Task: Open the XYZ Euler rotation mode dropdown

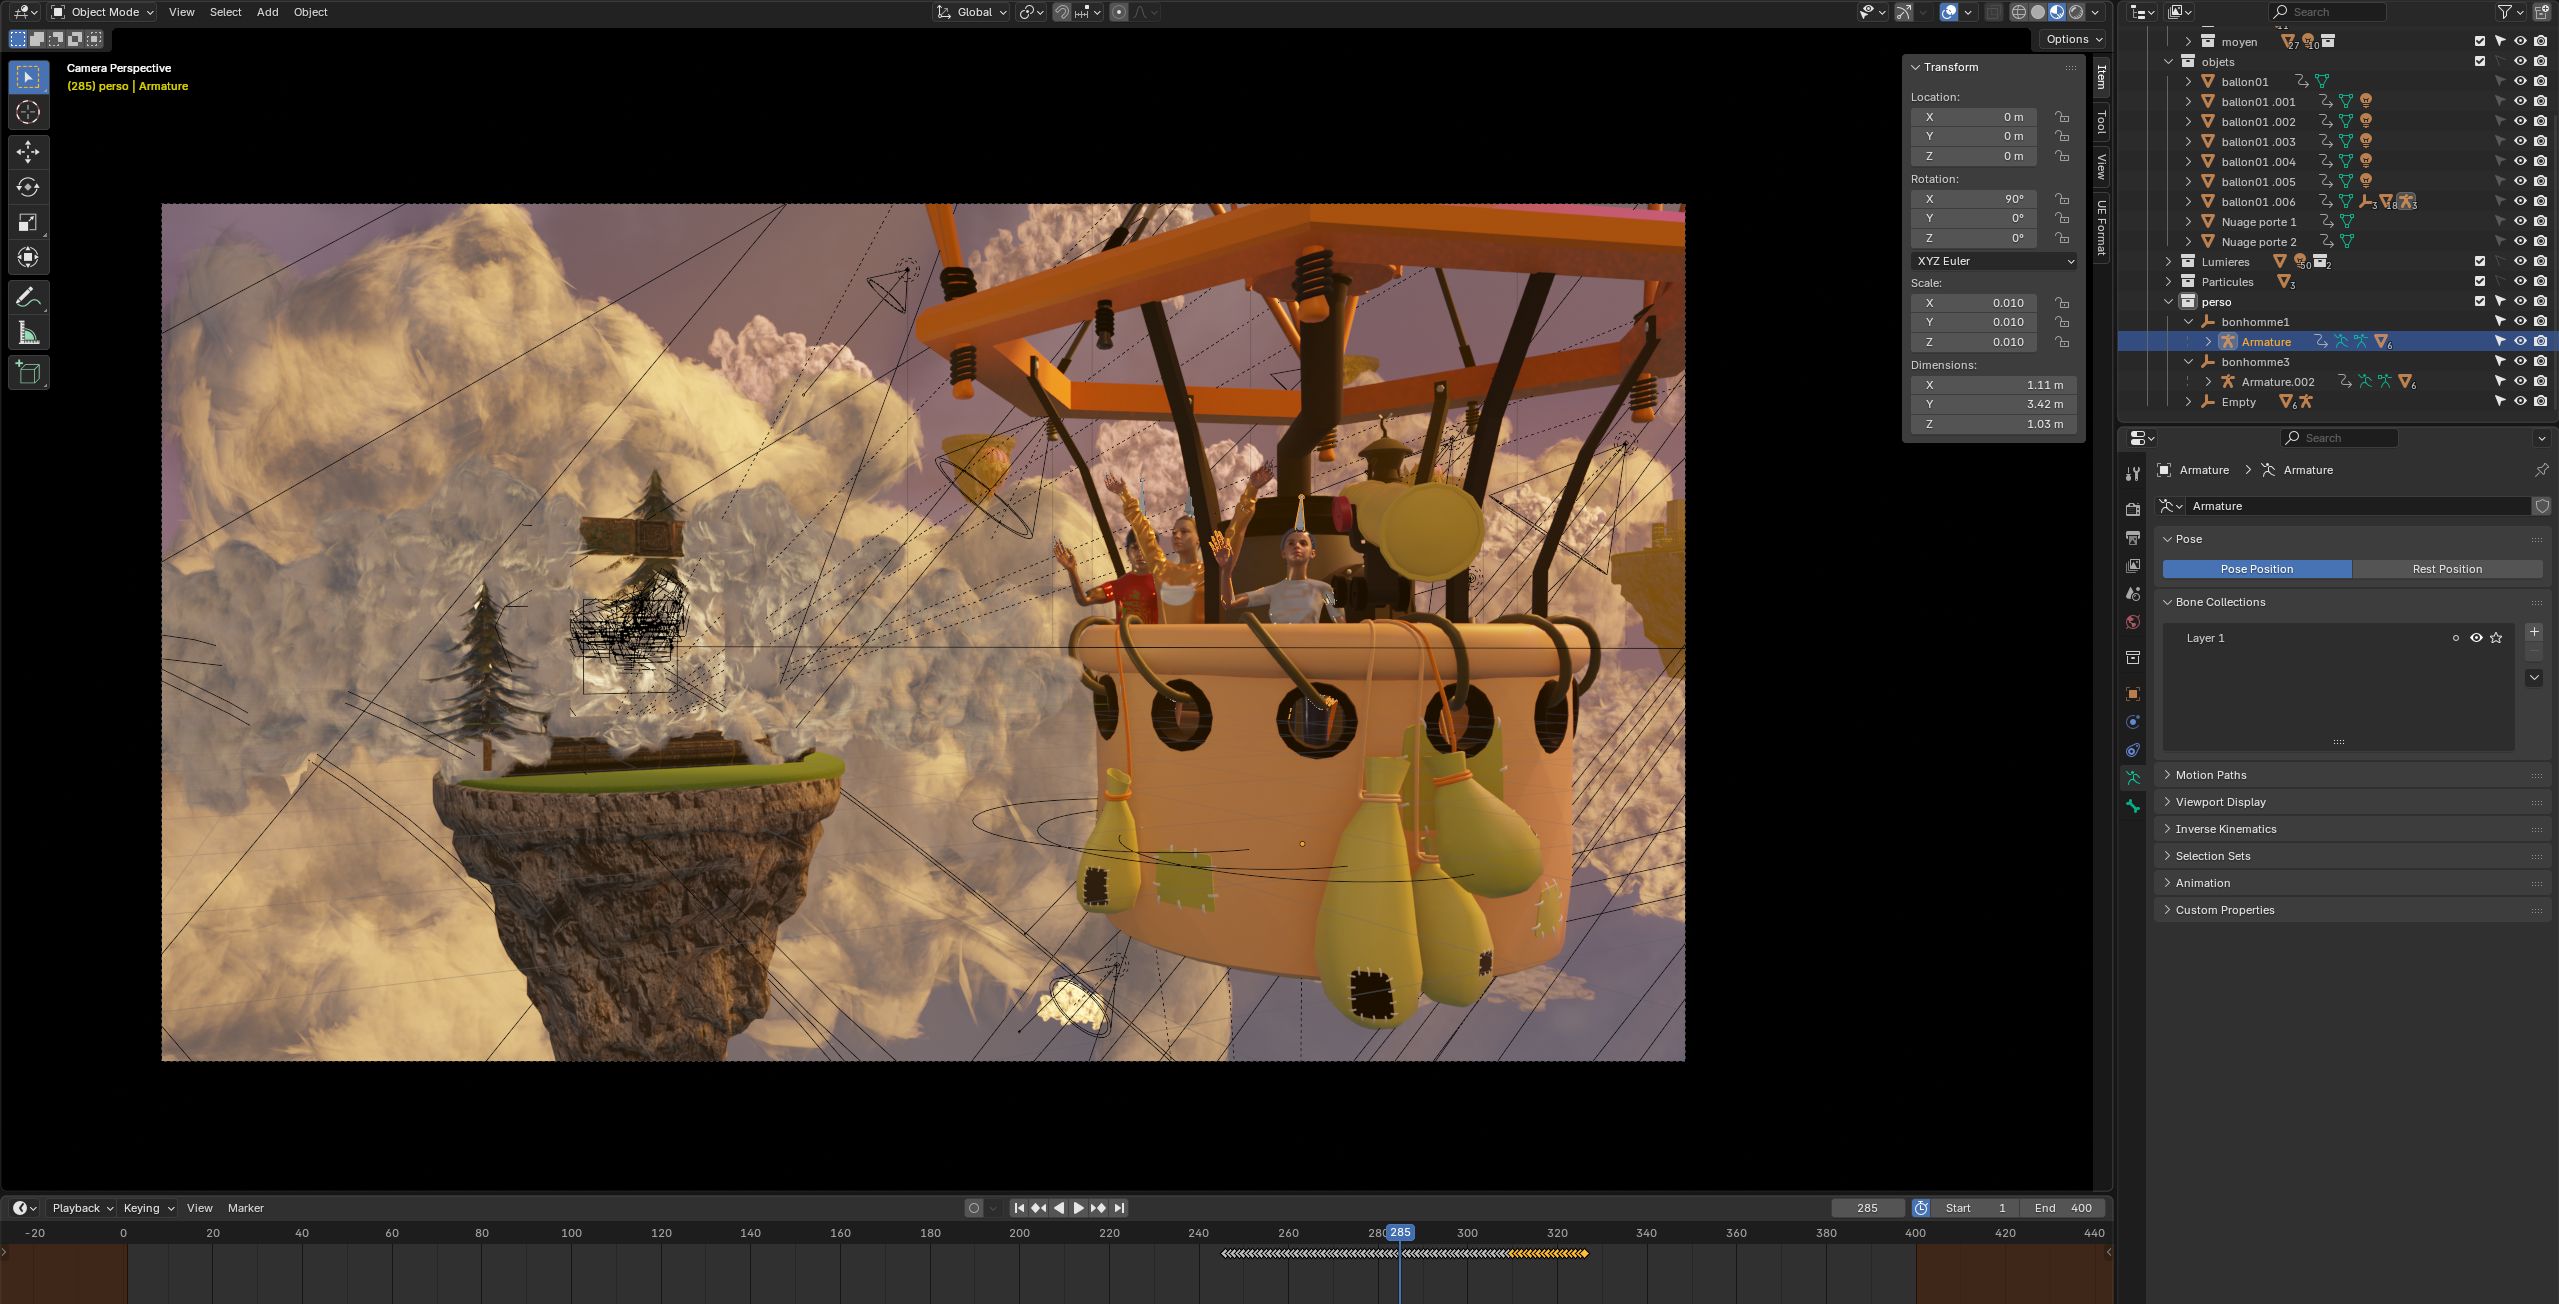Action: point(1993,261)
